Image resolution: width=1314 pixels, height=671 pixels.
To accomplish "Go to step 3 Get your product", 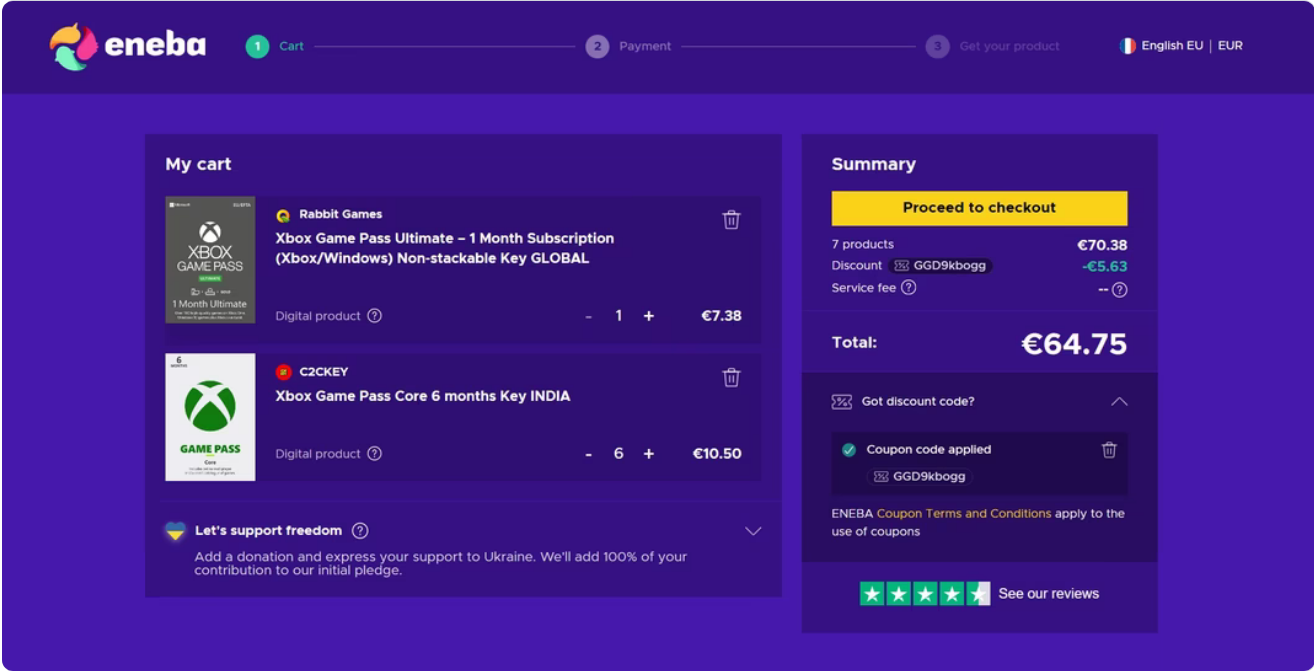I will pos(993,46).
